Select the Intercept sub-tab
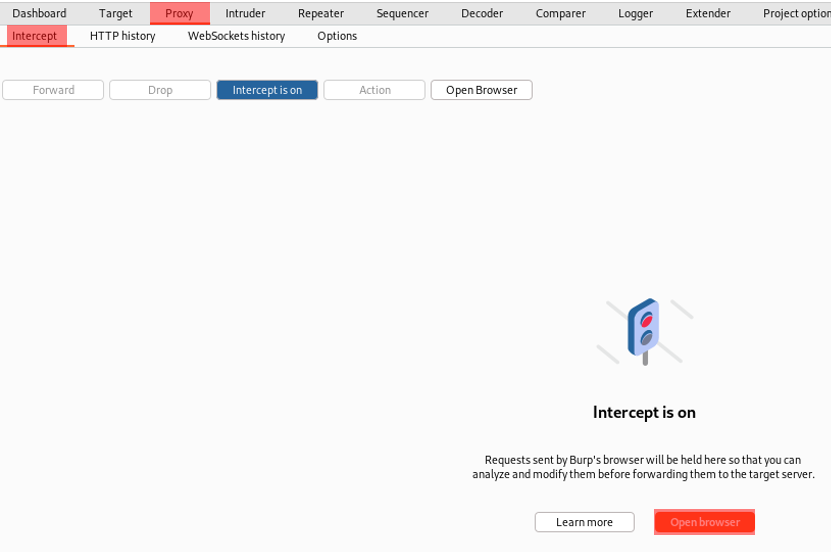 (34, 36)
